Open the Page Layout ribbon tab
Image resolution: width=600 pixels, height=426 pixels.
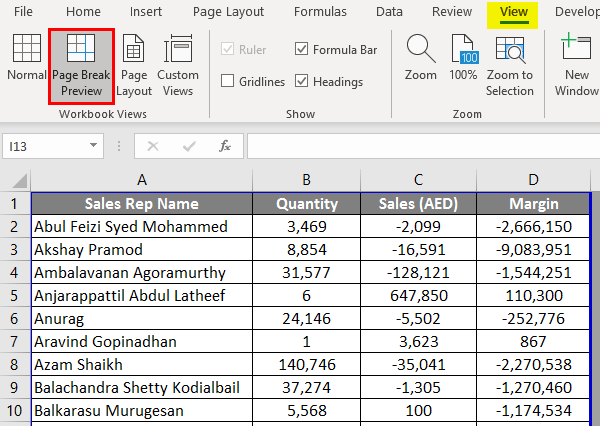[228, 12]
